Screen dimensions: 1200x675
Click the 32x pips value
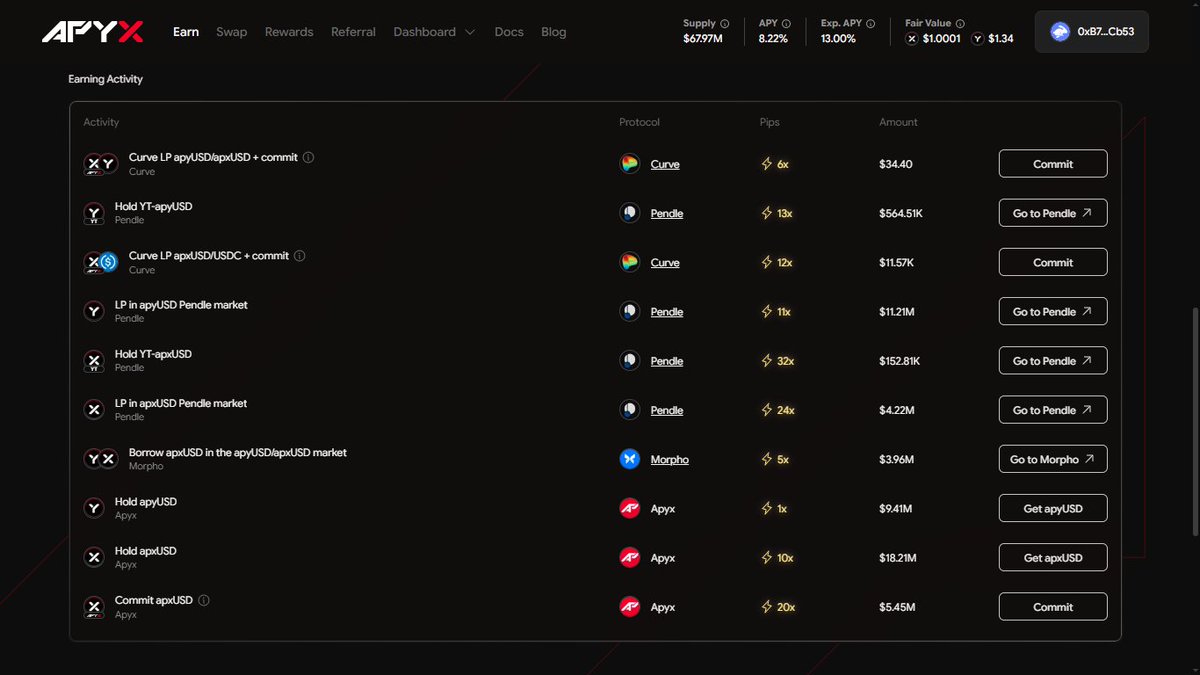[x=785, y=361]
